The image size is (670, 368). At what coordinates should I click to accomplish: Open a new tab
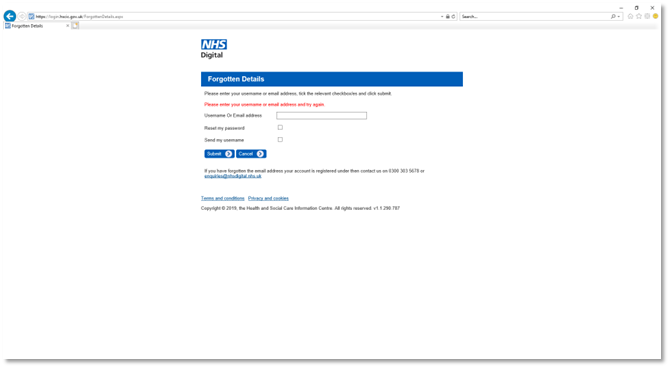point(75,26)
